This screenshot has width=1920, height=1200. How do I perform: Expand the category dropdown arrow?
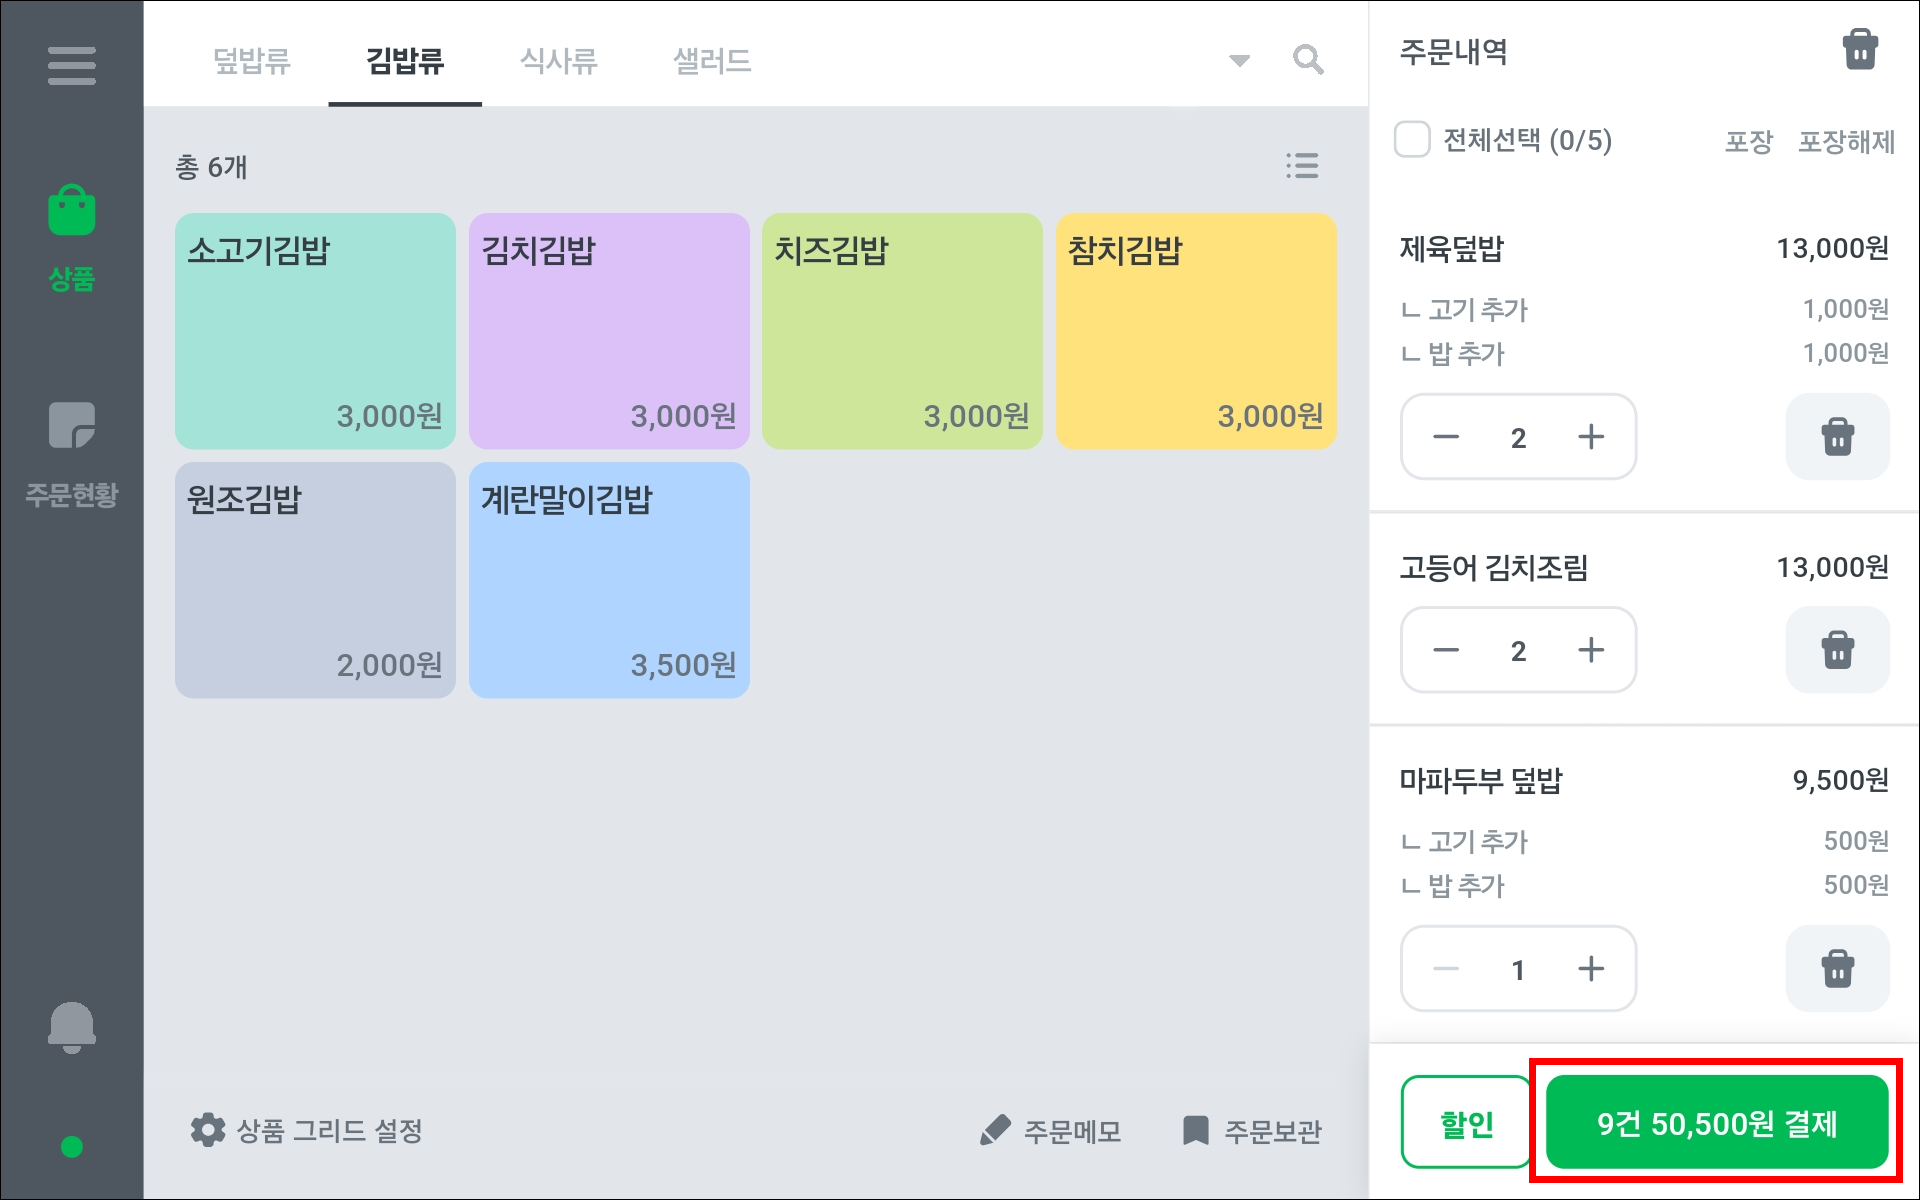[1239, 61]
